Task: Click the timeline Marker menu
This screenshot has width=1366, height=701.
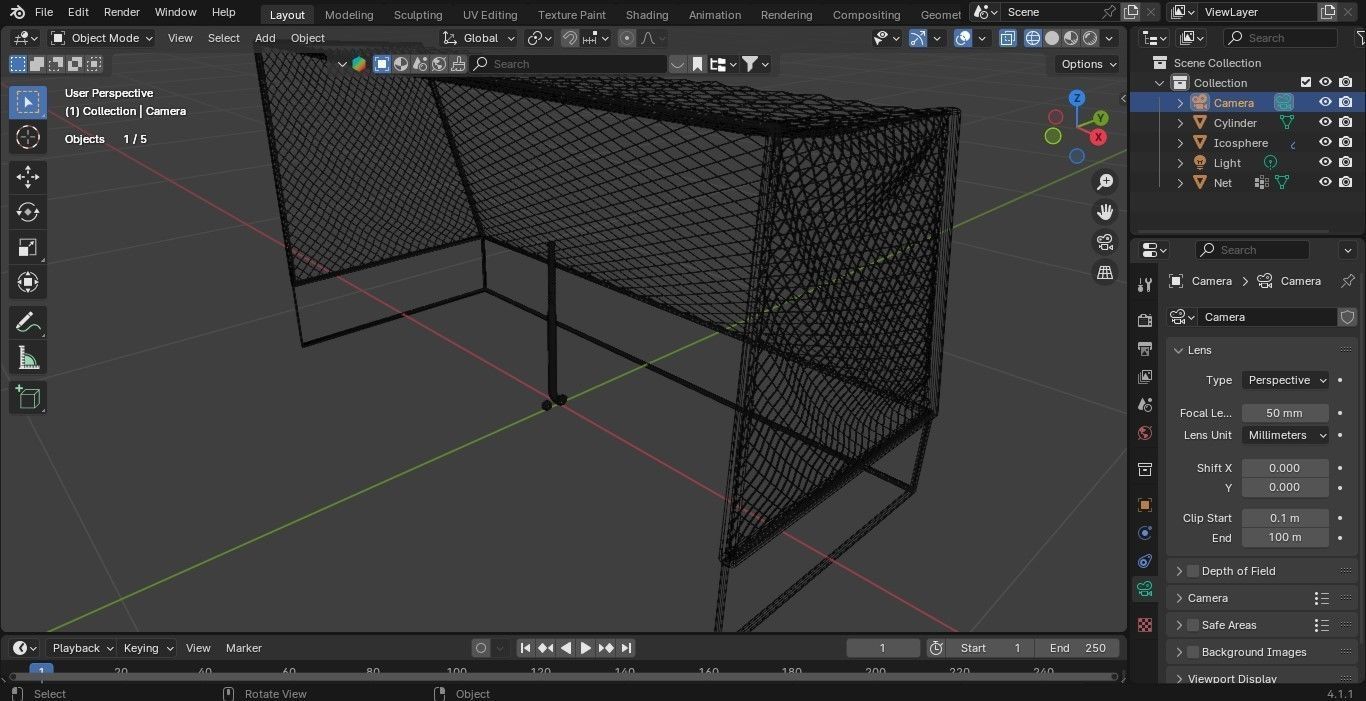Action: pos(243,648)
